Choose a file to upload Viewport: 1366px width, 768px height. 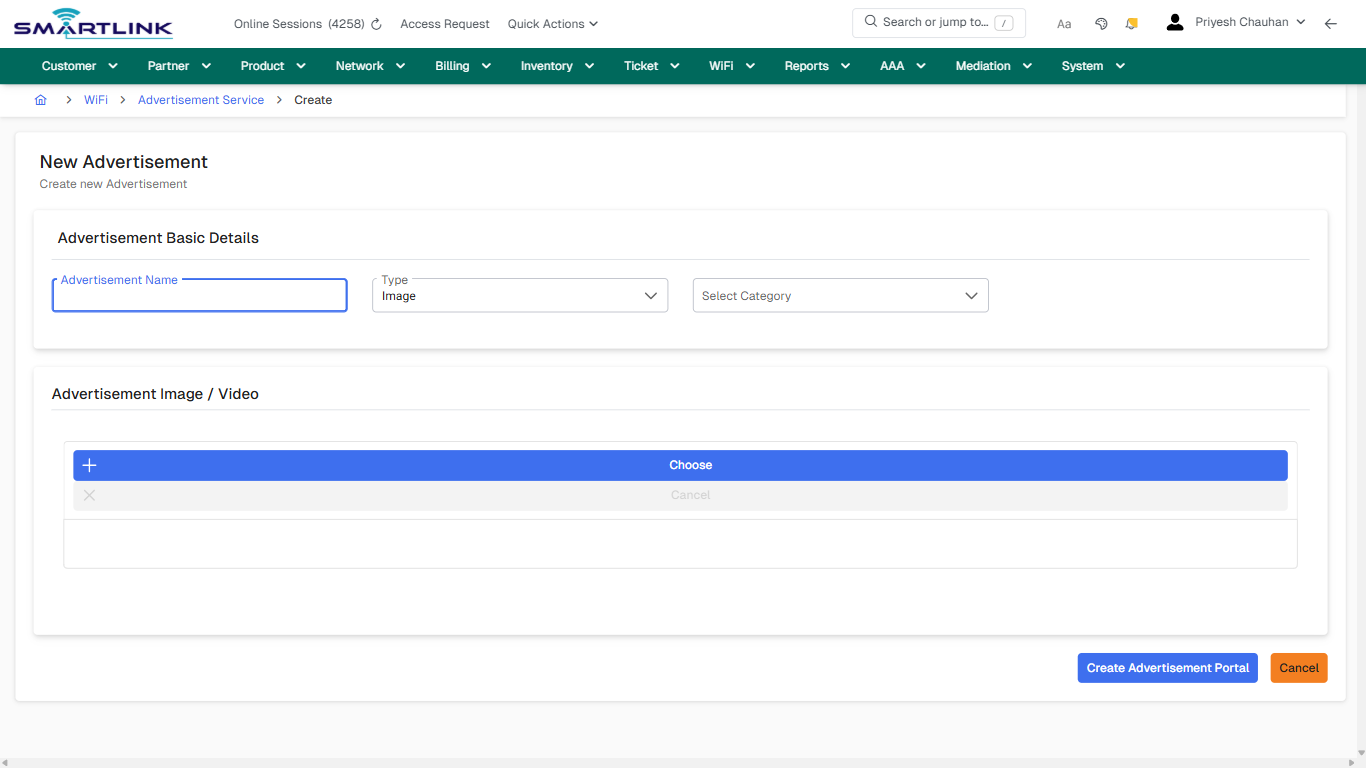[690, 464]
